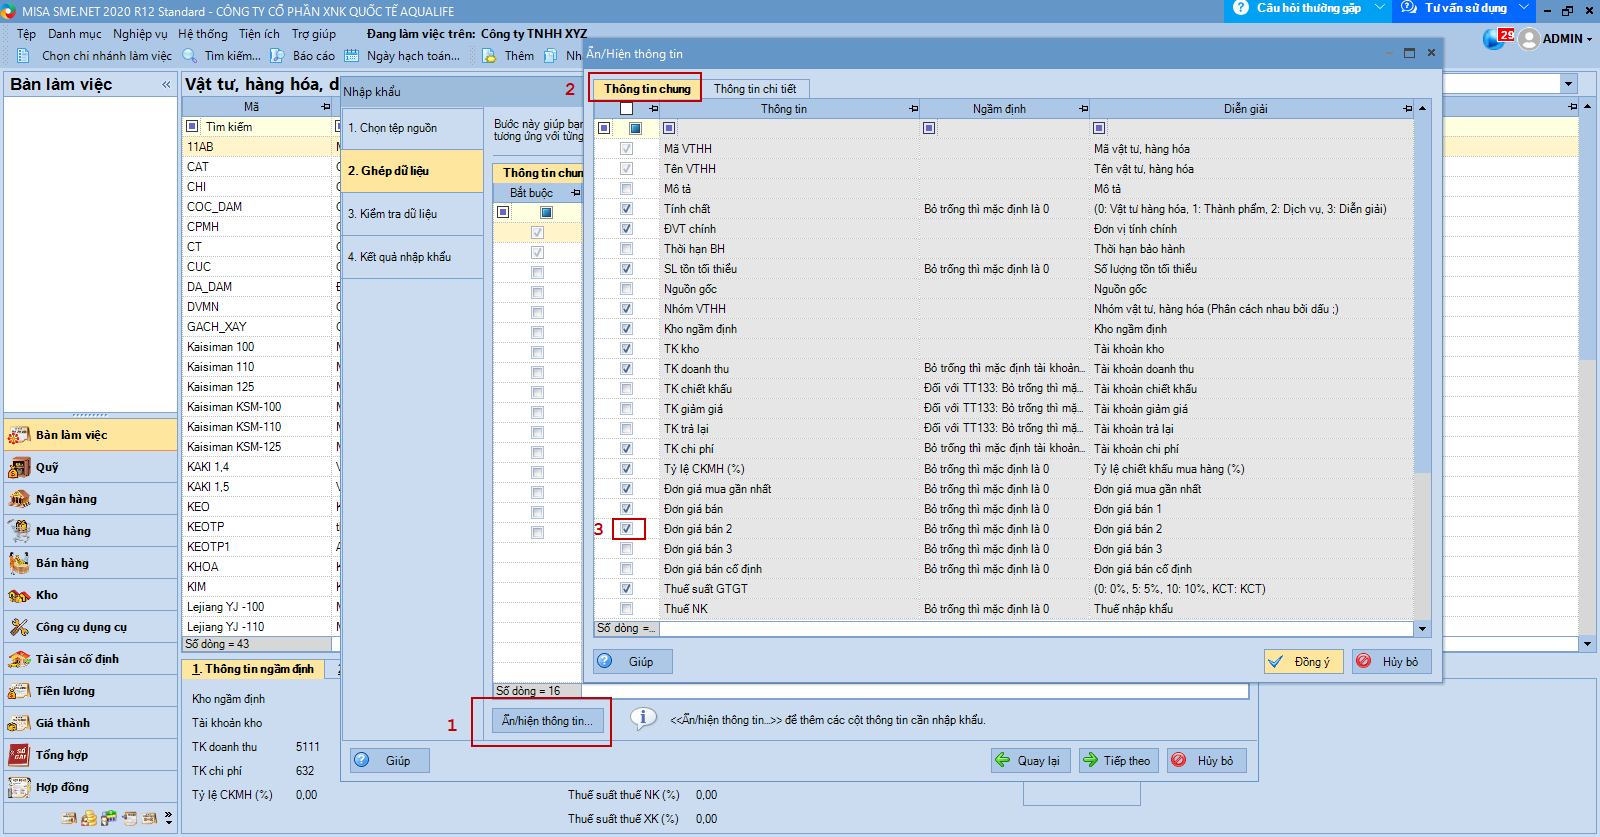Click Tiếp theo in import wizard
The height and width of the screenshot is (837, 1600).
click(1117, 761)
